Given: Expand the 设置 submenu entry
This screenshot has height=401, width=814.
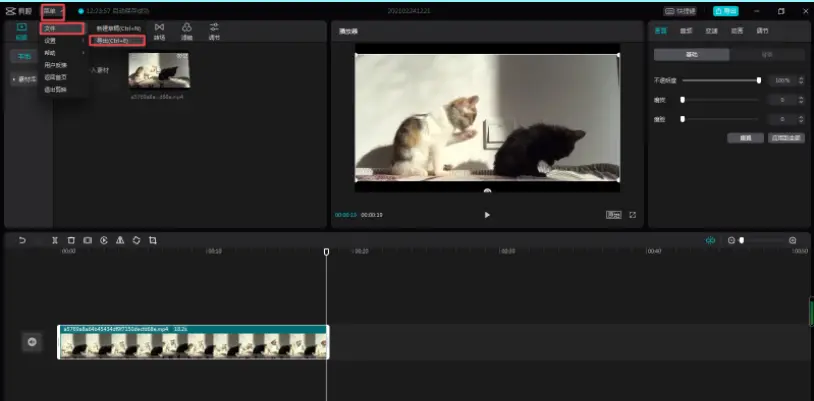Looking at the screenshot, I should (51, 40).
